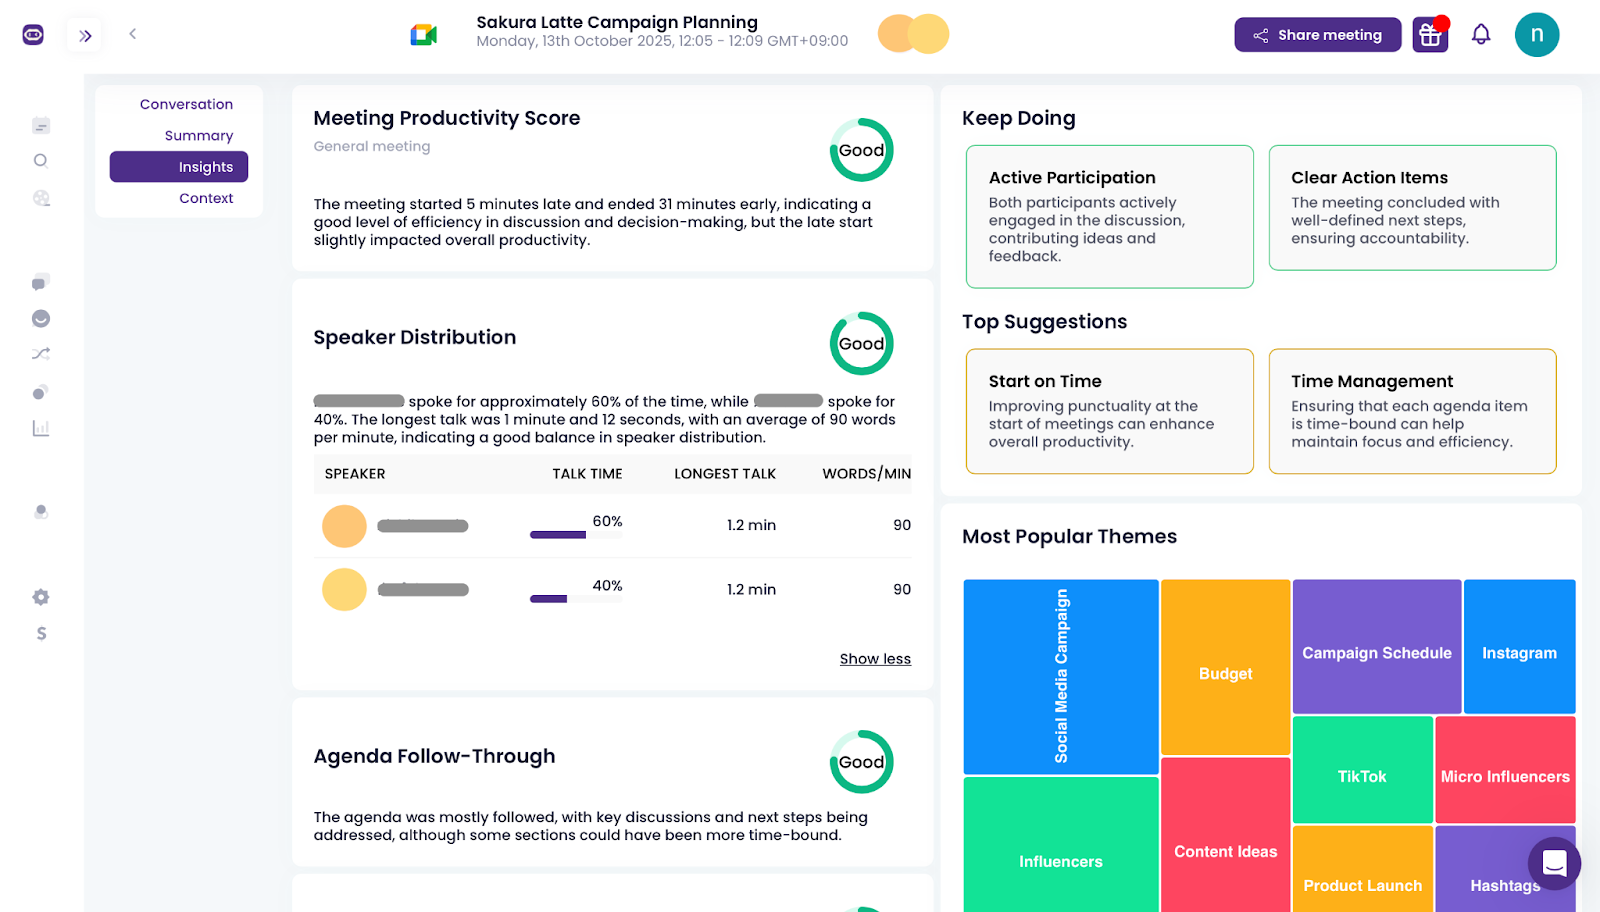The image size is (1600, 912).
Task: Select the Context tab
Action: click(x=206, y=198)
